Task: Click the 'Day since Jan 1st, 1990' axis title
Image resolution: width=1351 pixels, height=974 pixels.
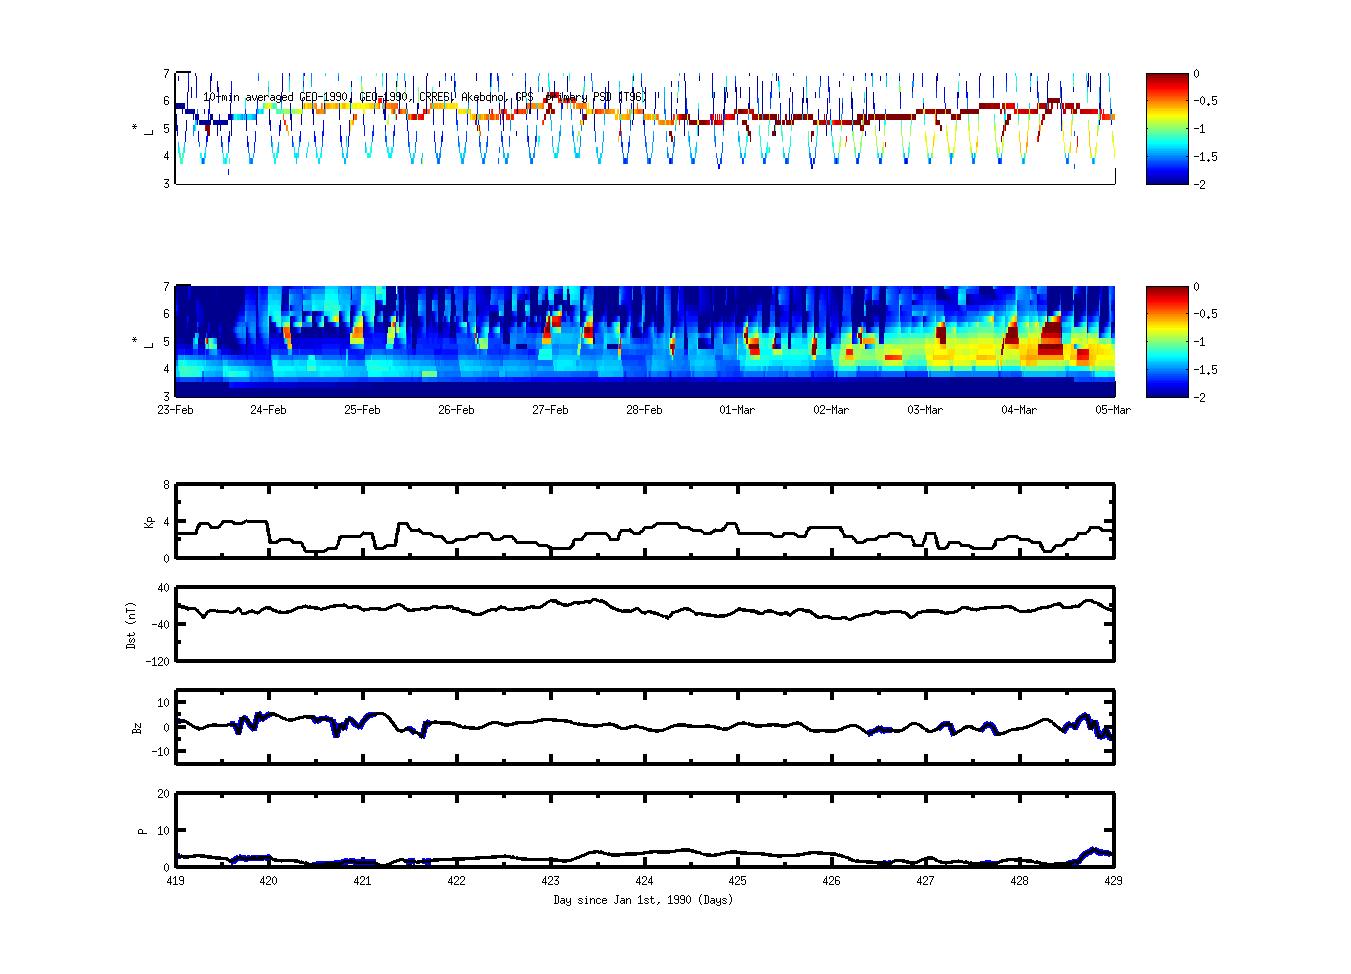Action: pyautogui.click(x=643, y=900)
